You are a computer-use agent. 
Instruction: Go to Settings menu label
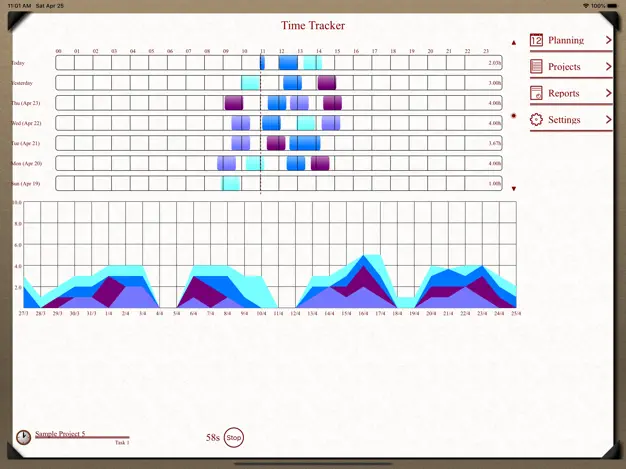(x=564, y=120)
